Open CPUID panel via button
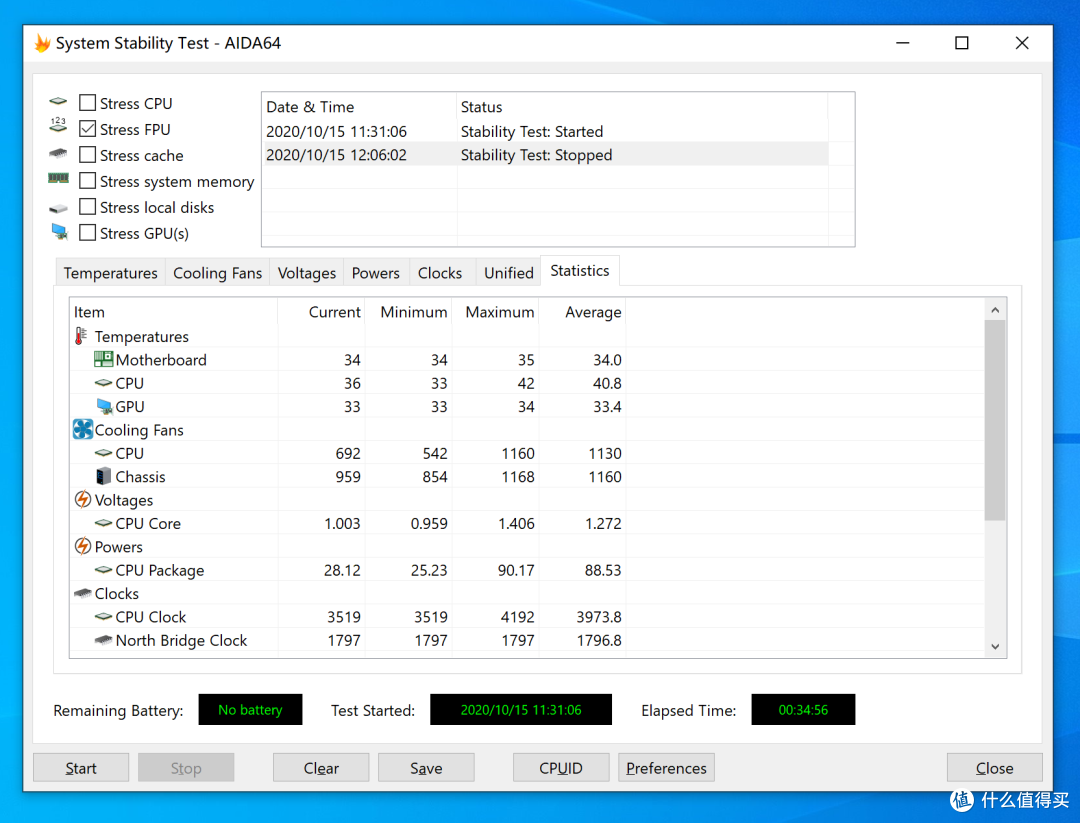The width and height of the screenshot is (1080, 823). (x=561, y=767)
